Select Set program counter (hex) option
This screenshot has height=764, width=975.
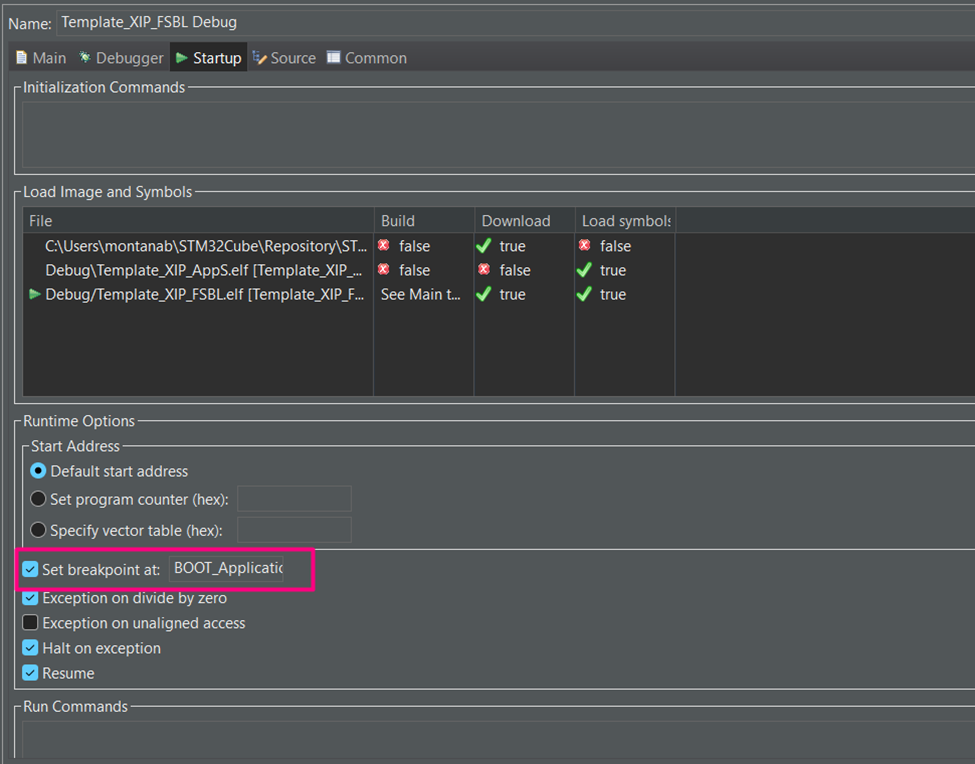[38, 499]
